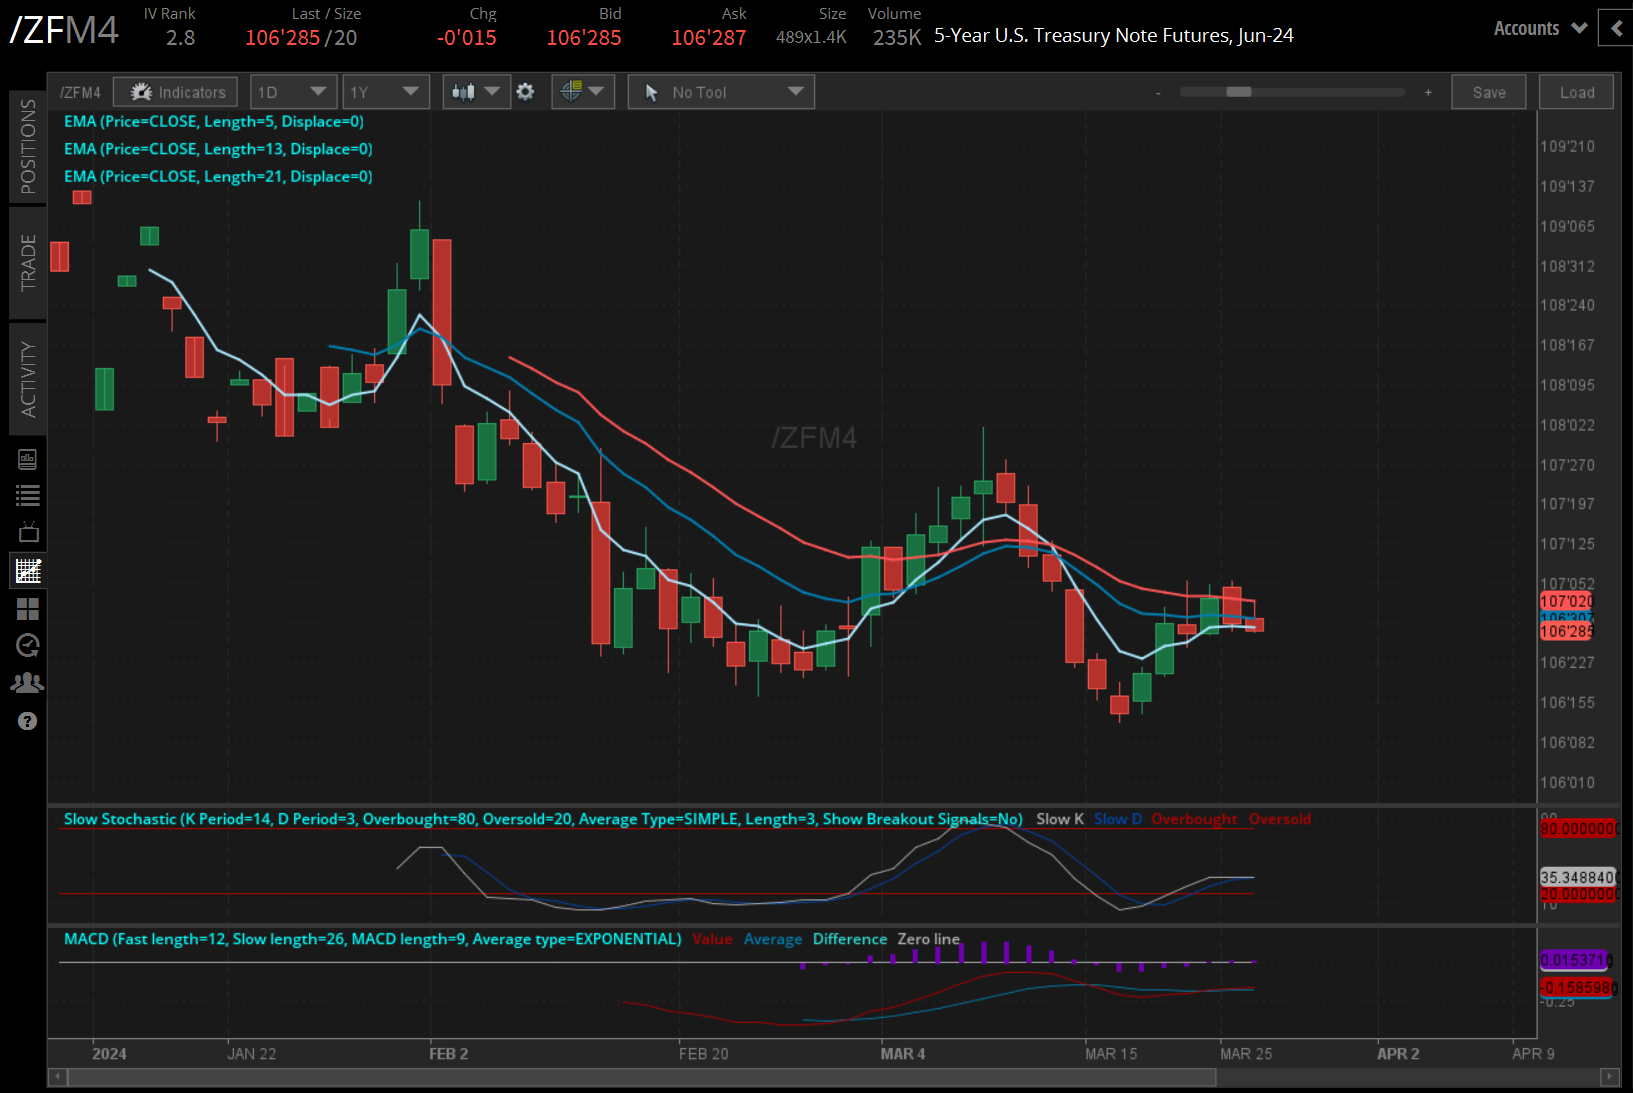Open the live TV icon in sidebar
The image size is (1633, 1093).
point(28,532)
